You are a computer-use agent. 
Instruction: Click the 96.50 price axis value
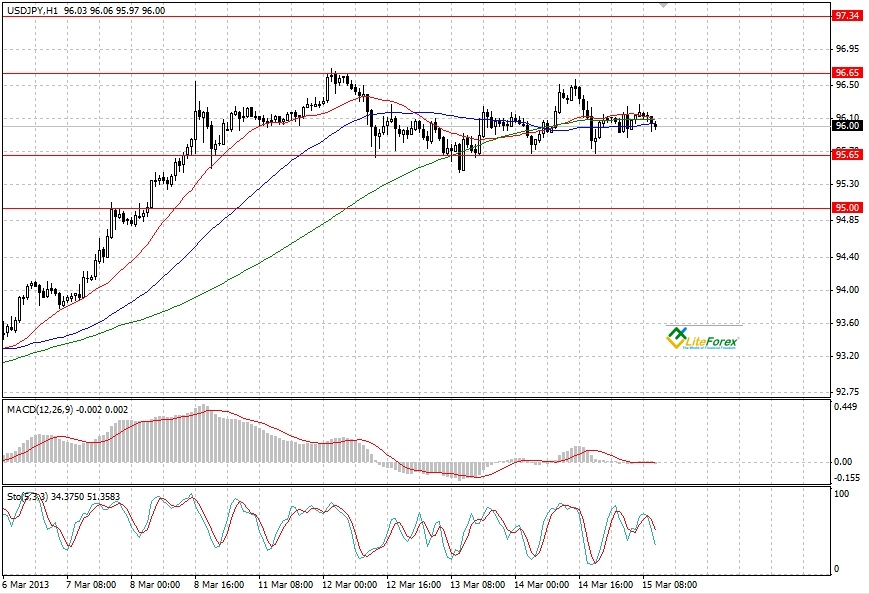point(847,85)
